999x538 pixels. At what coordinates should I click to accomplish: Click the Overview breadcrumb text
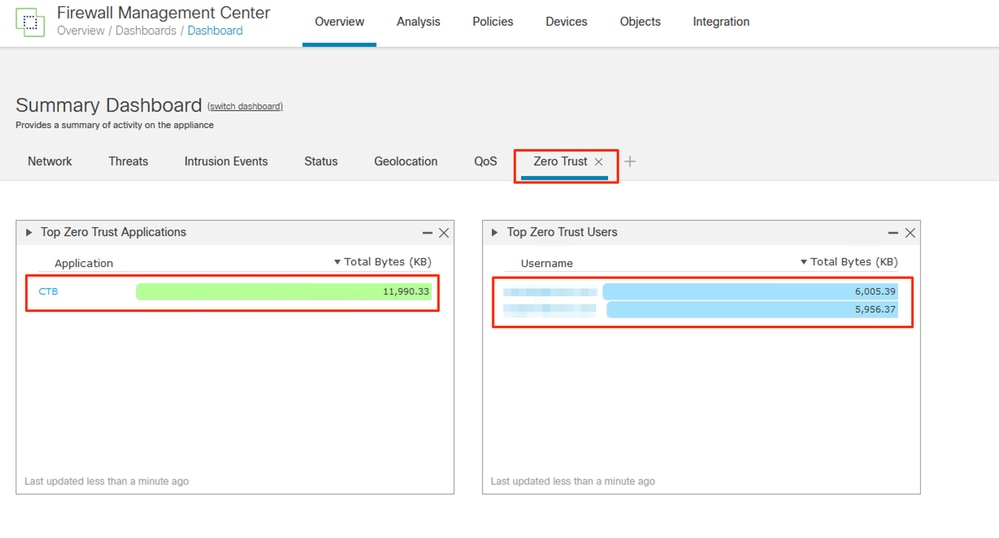(x=80, y=31)
